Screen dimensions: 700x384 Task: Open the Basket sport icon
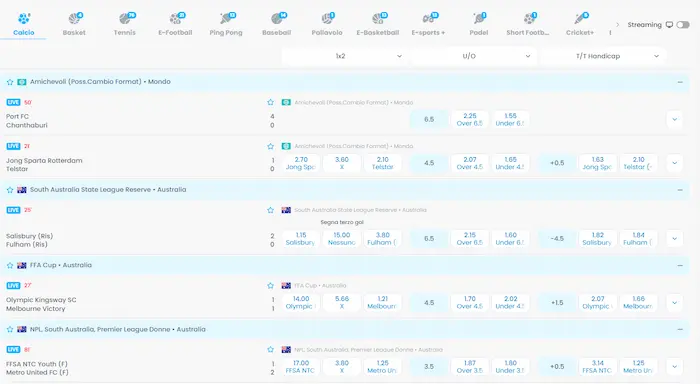click(75, 19)
